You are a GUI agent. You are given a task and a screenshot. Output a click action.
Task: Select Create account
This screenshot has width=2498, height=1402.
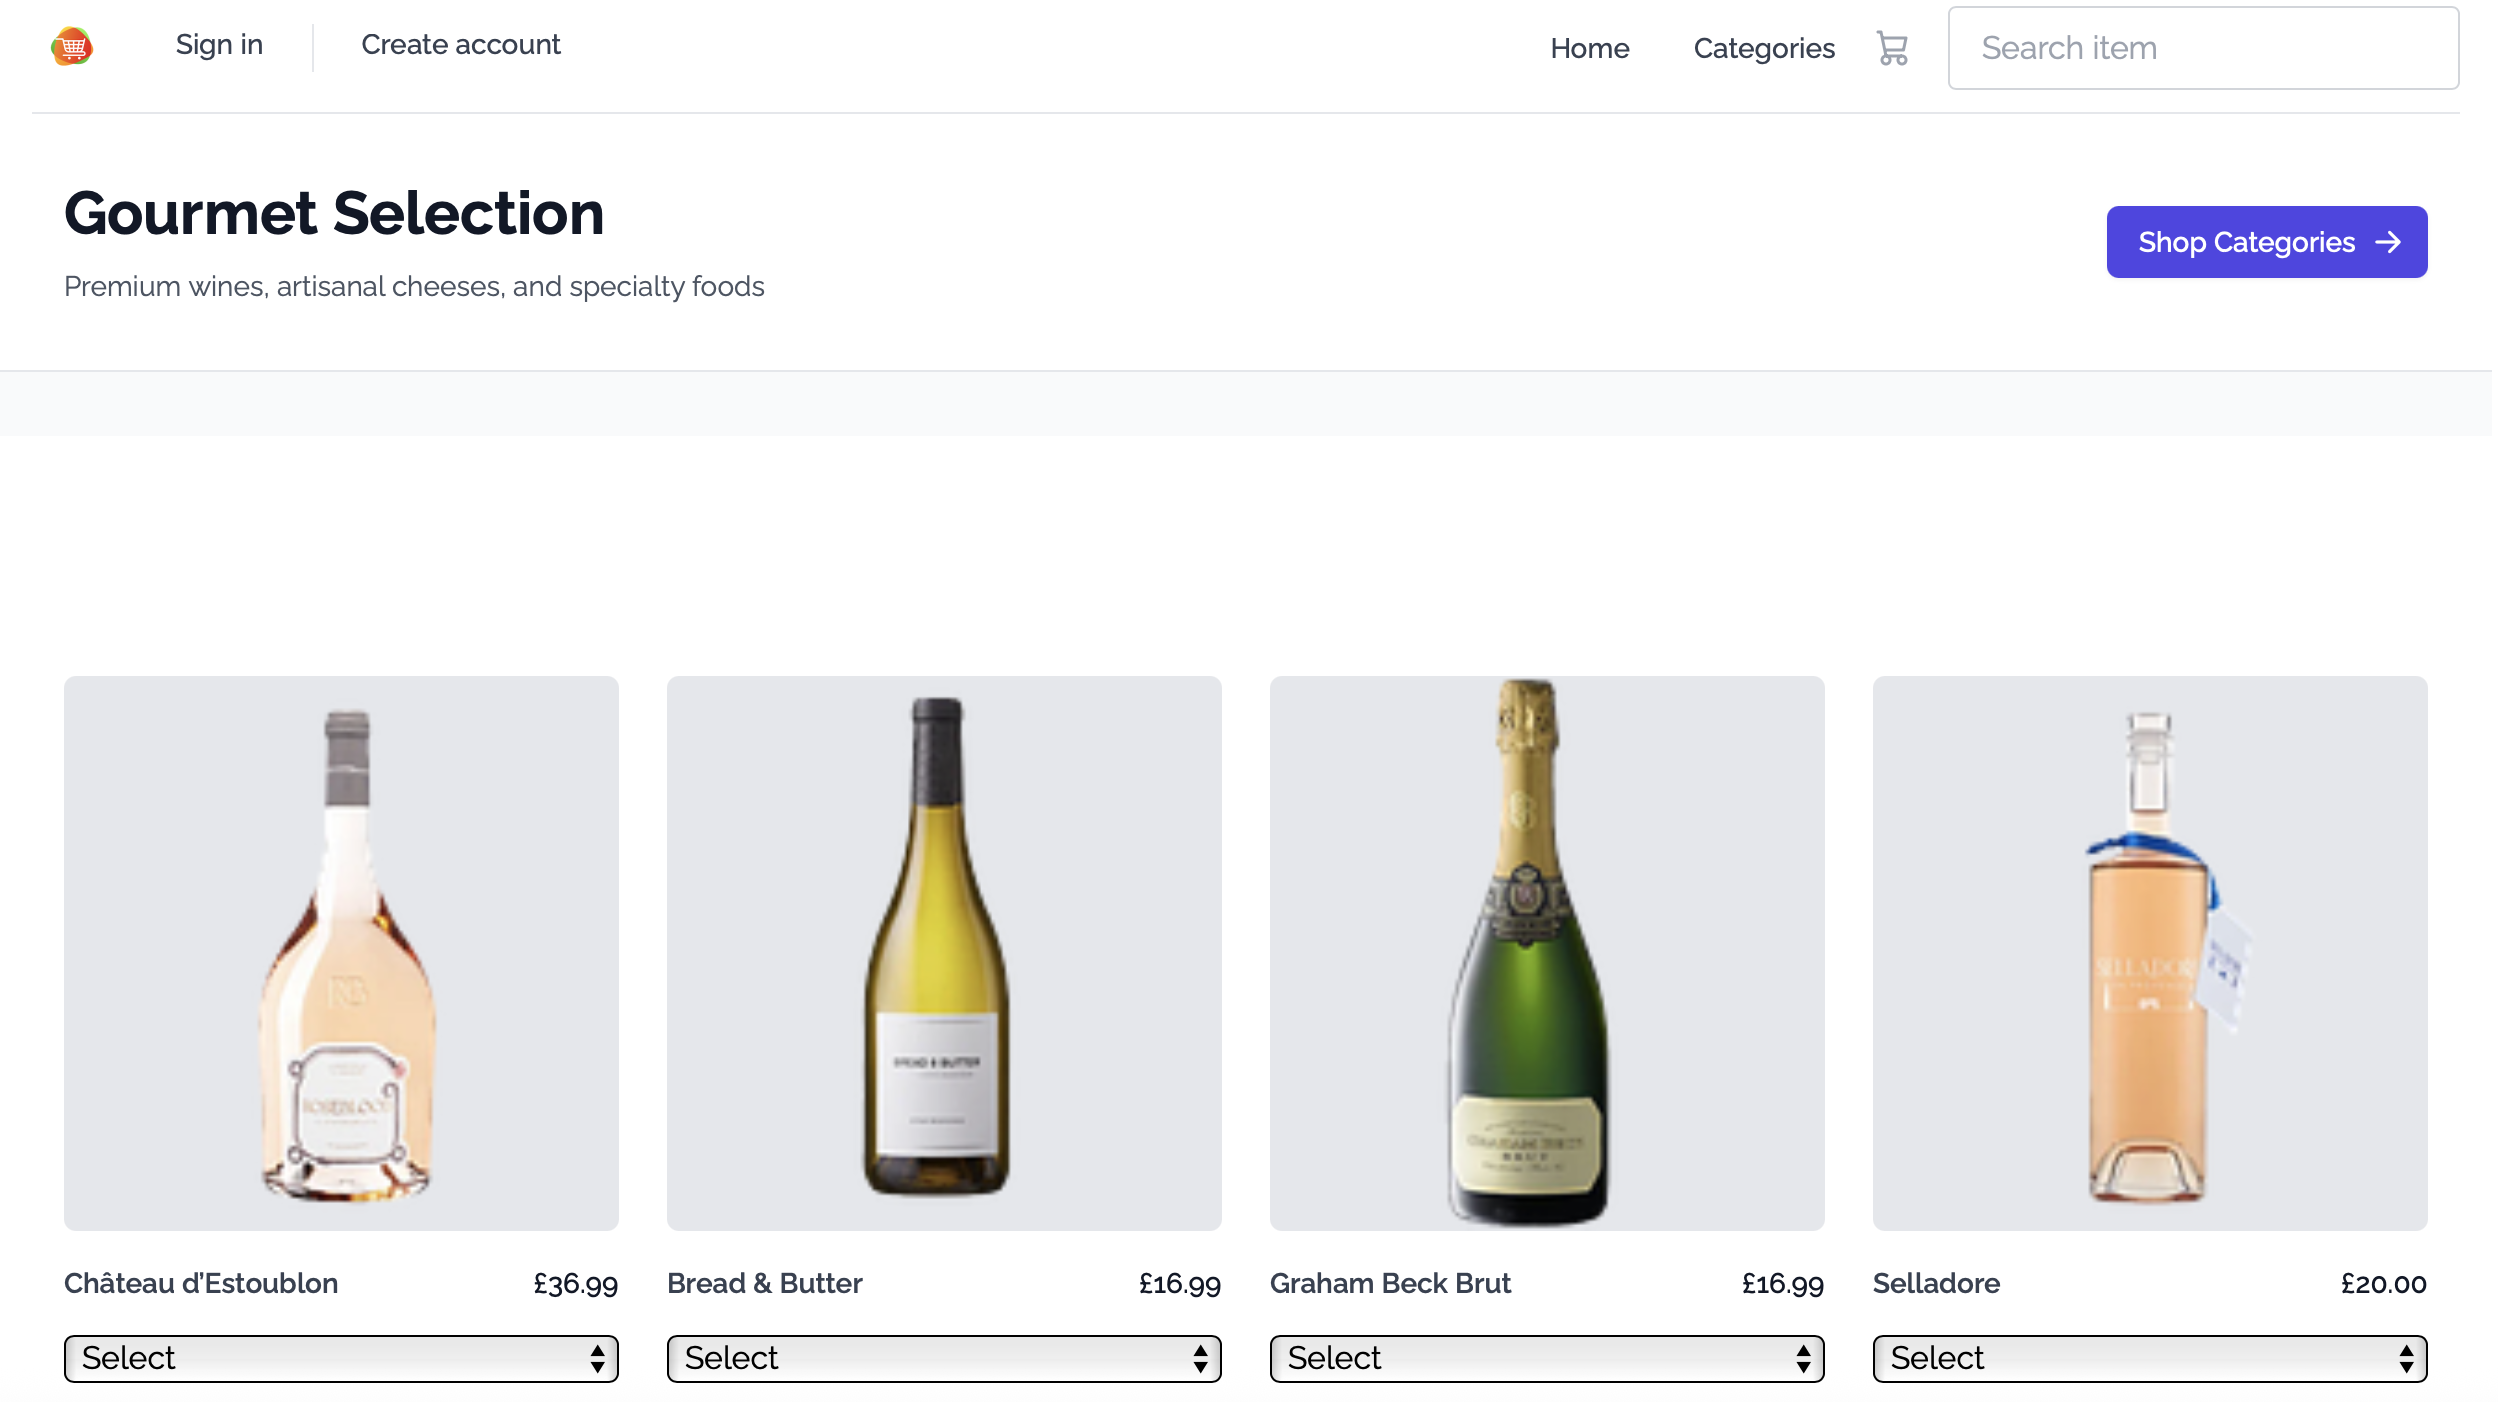click(461, 44)
